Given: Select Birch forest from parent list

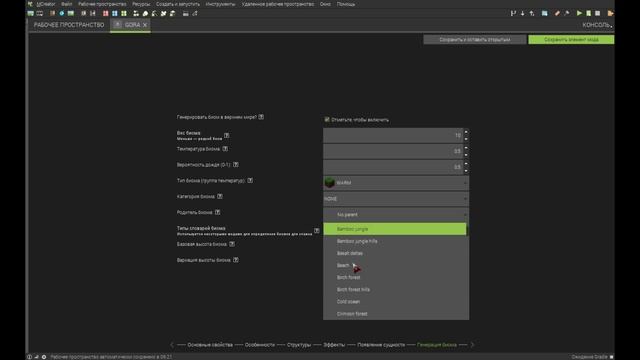Looking at the screenshot, I should (x=395, y=278).
